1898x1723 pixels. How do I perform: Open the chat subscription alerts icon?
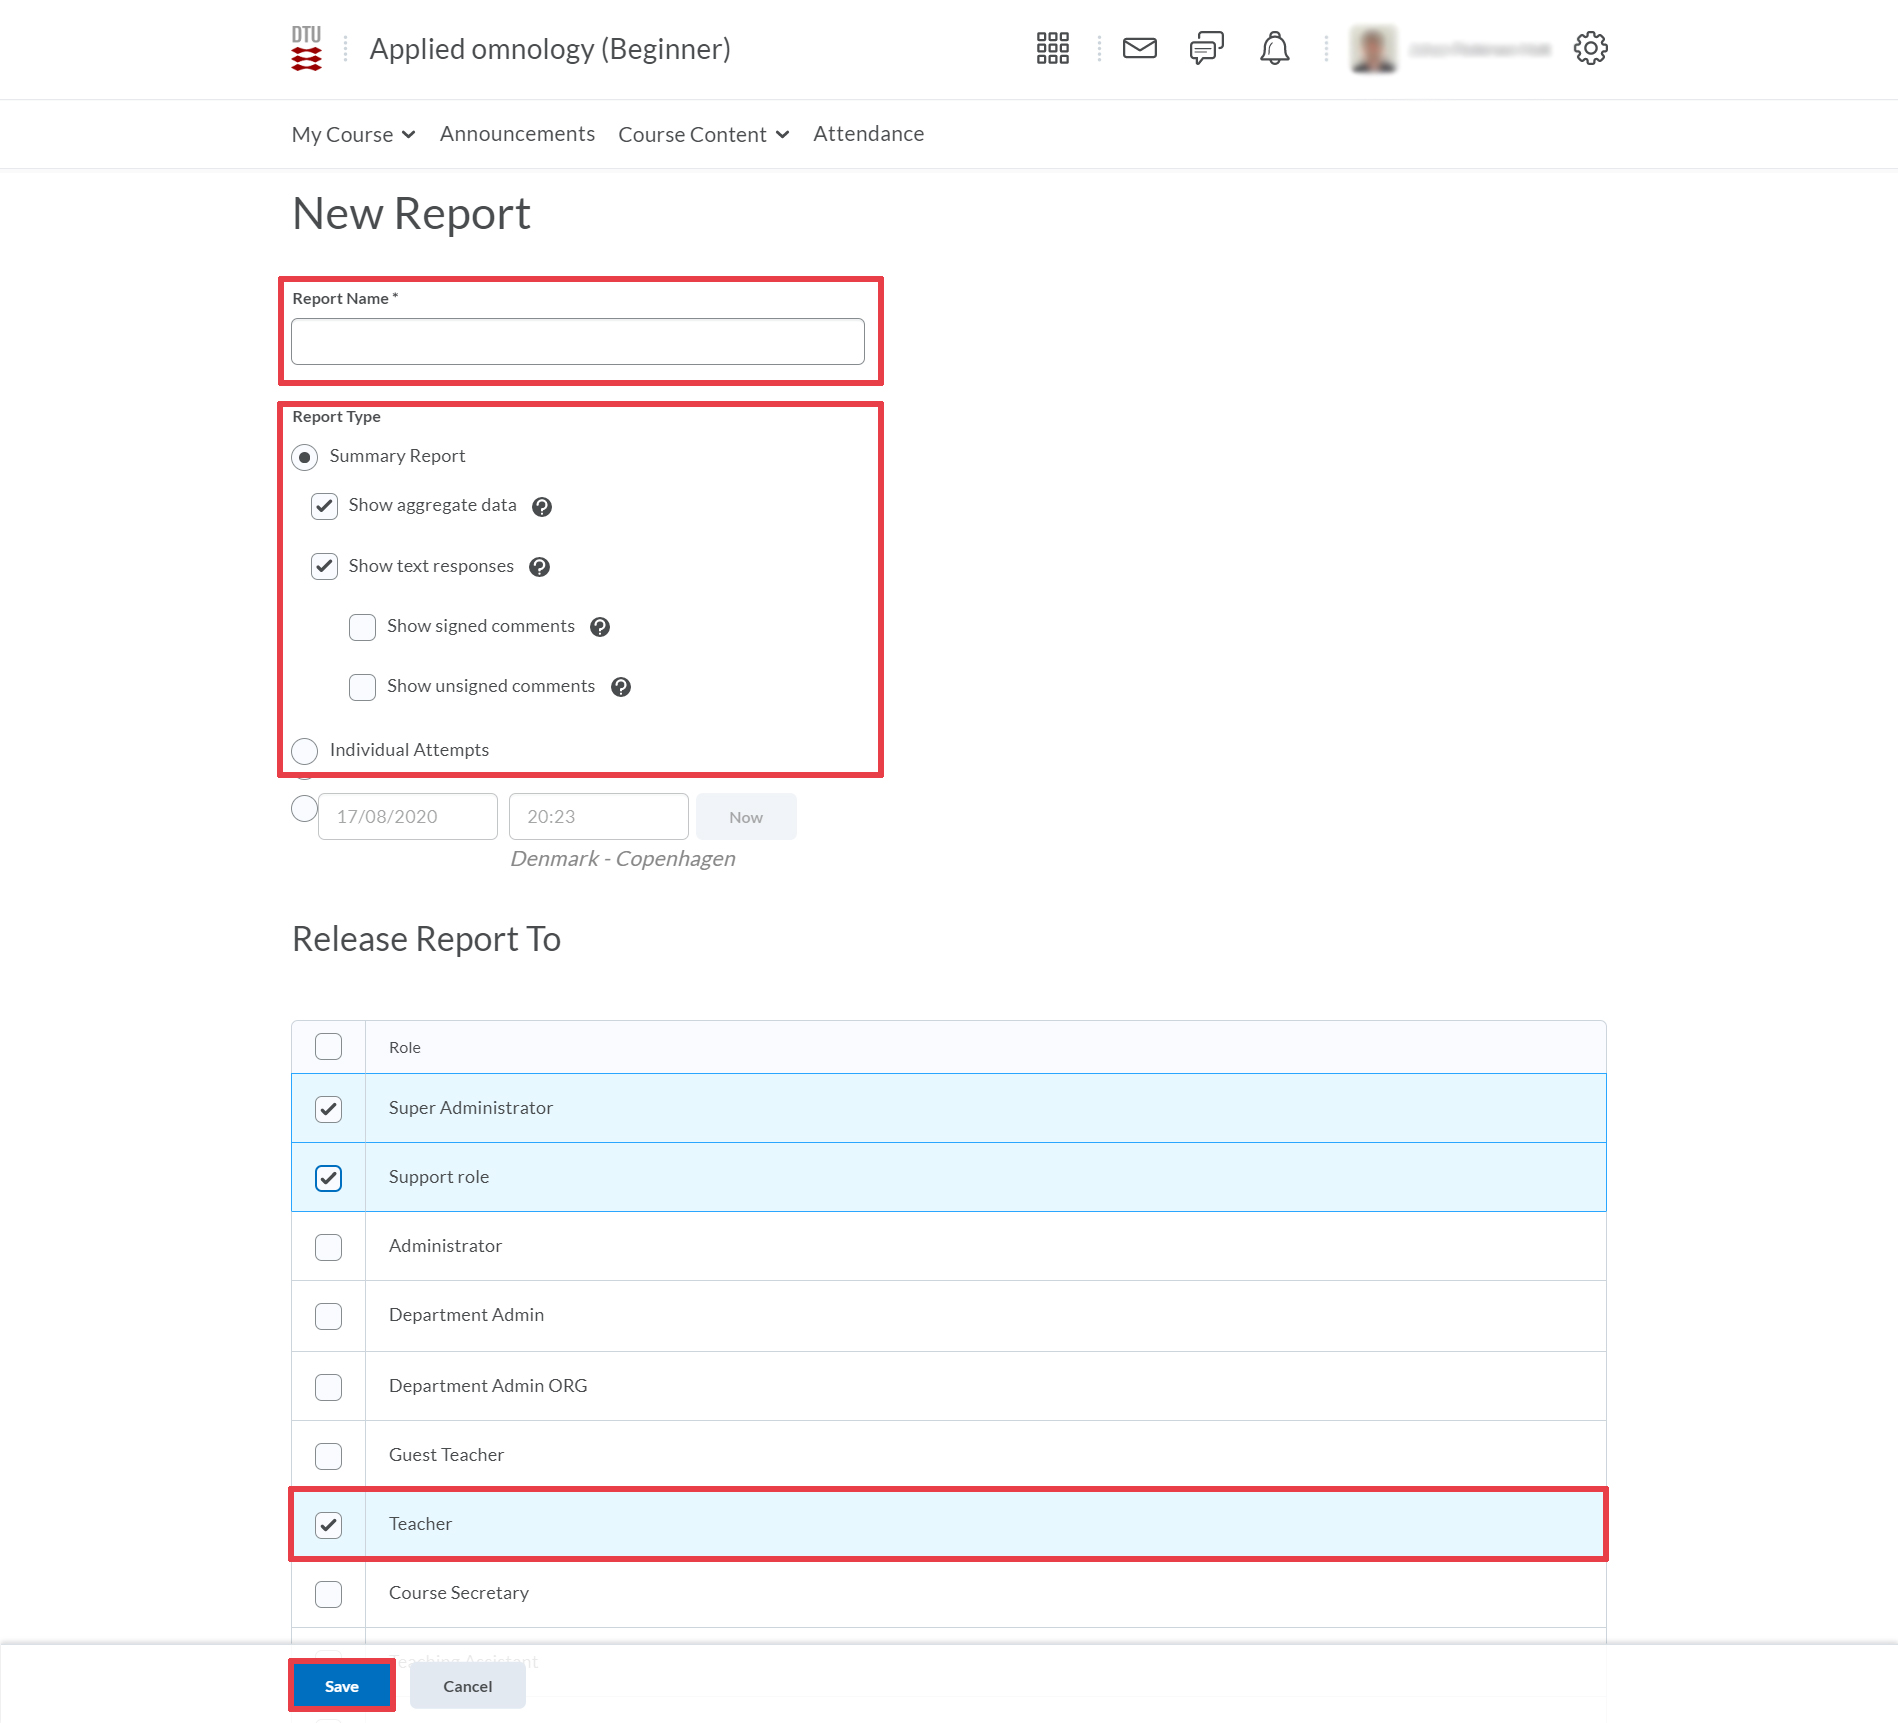(1206, 48)
